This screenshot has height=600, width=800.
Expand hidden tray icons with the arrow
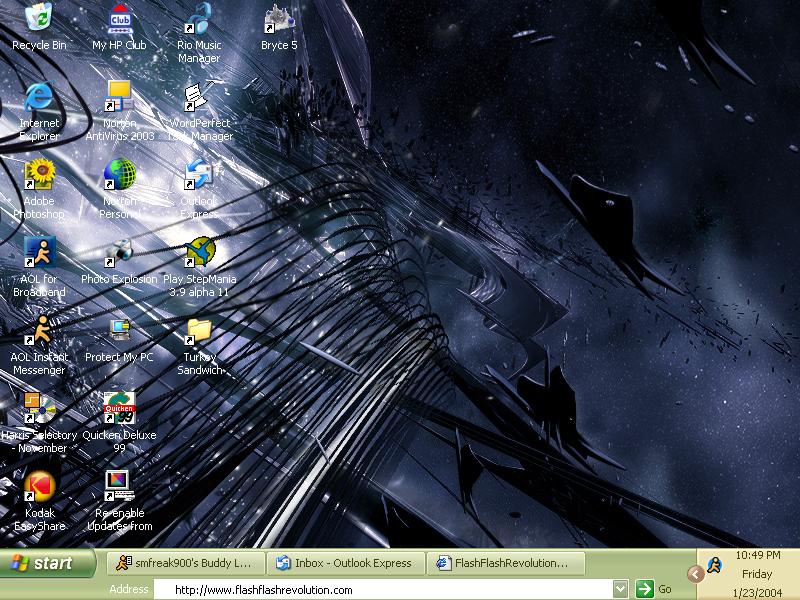(695, 574)
